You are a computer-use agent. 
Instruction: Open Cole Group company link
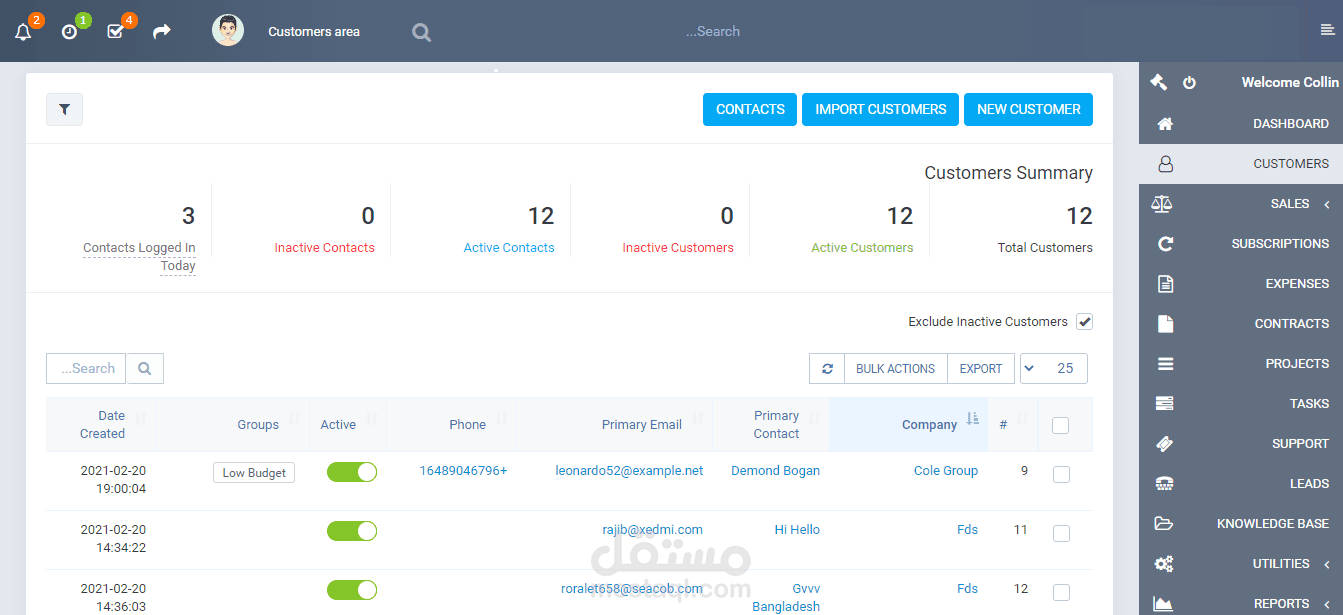click(x=946, y=471)
